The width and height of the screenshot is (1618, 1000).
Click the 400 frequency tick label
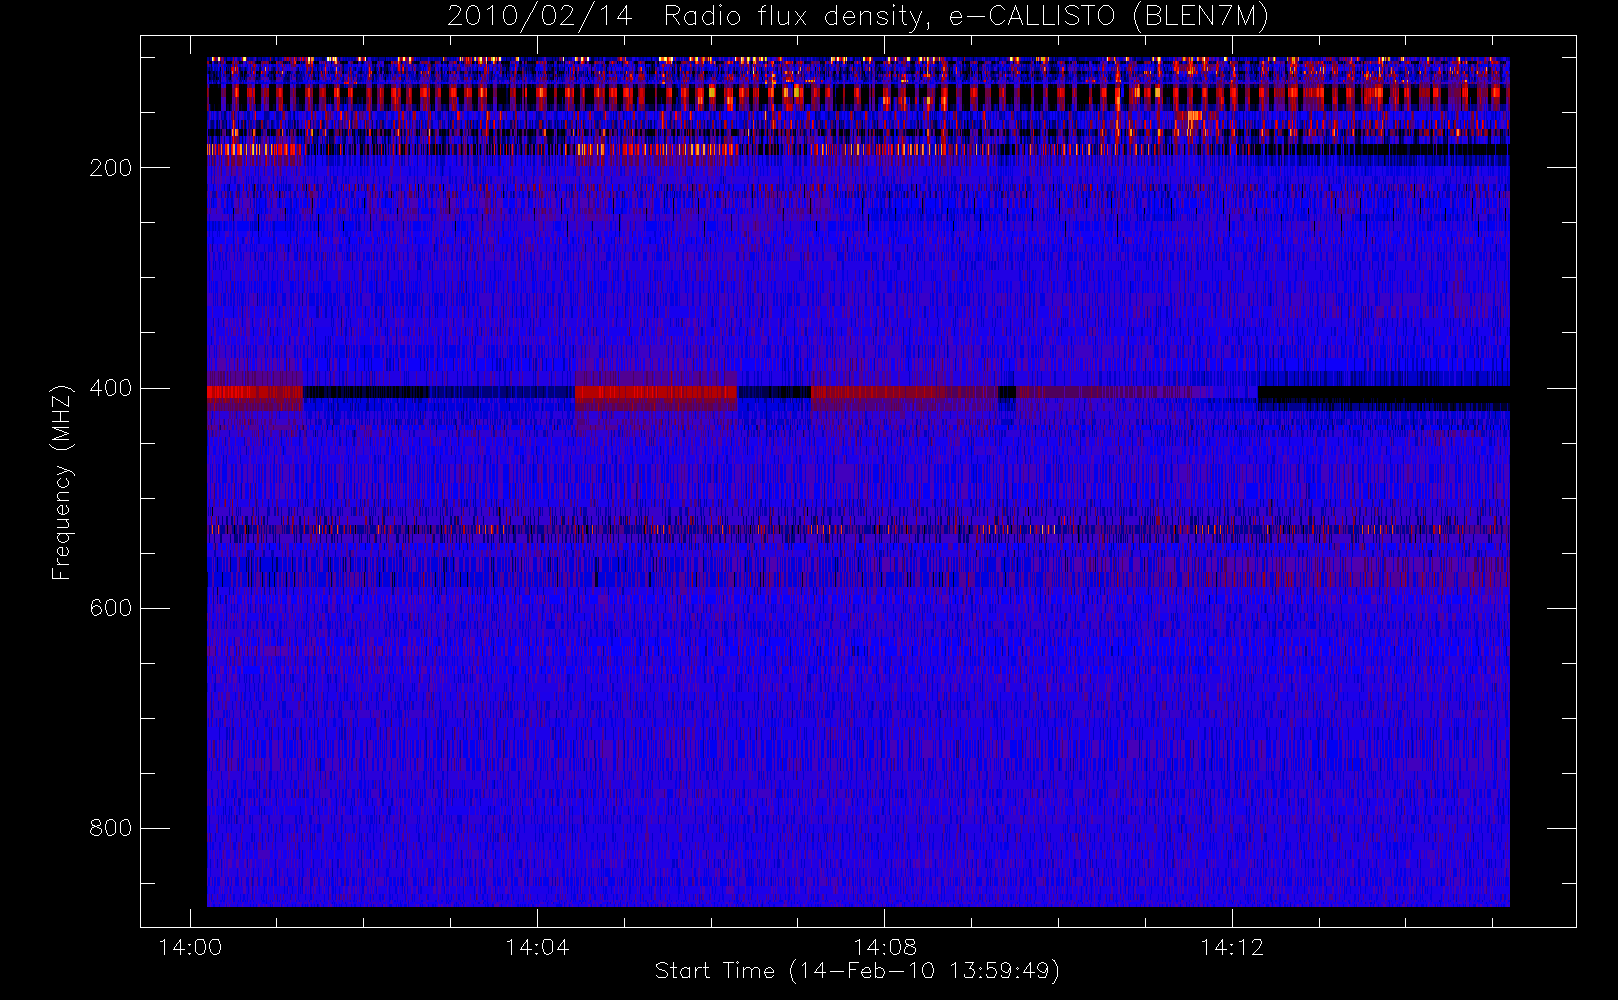(110, 388)
